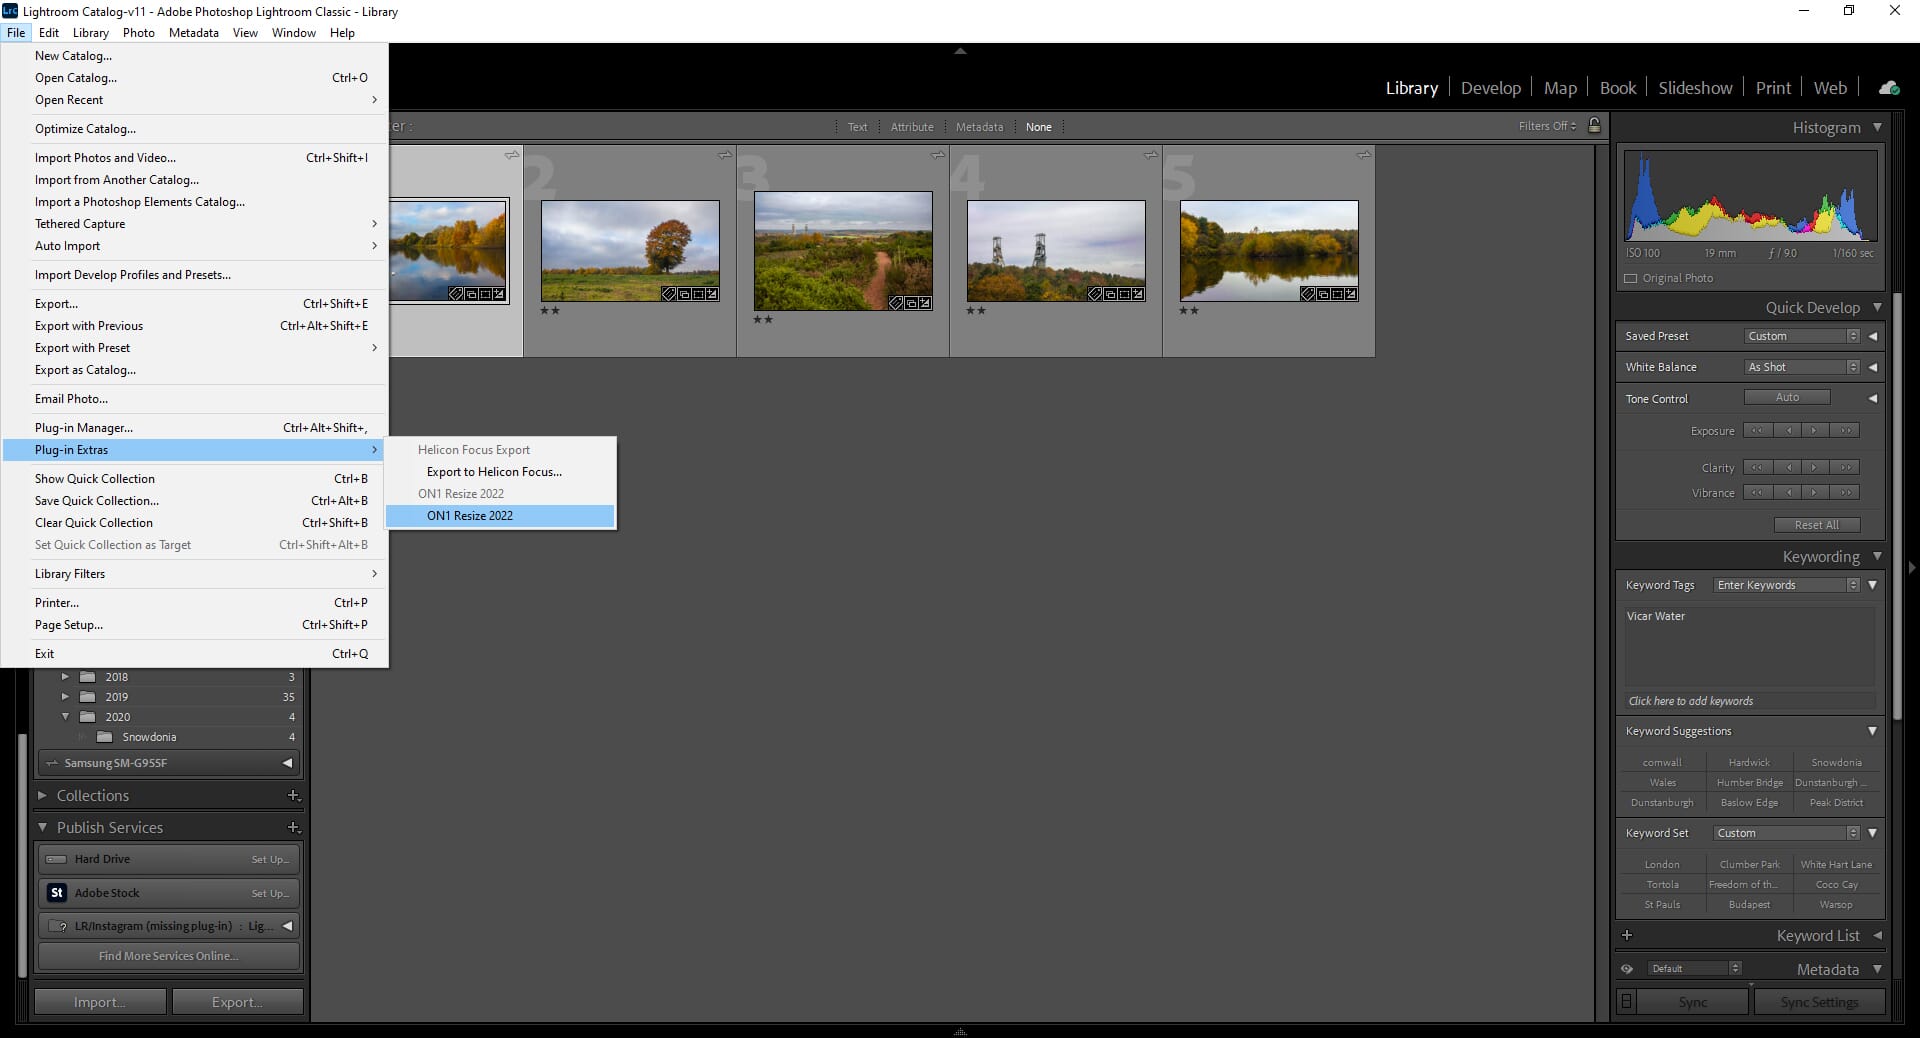Click the Reset All button
The image size is (1920, 1038).
pos(1816,525)
